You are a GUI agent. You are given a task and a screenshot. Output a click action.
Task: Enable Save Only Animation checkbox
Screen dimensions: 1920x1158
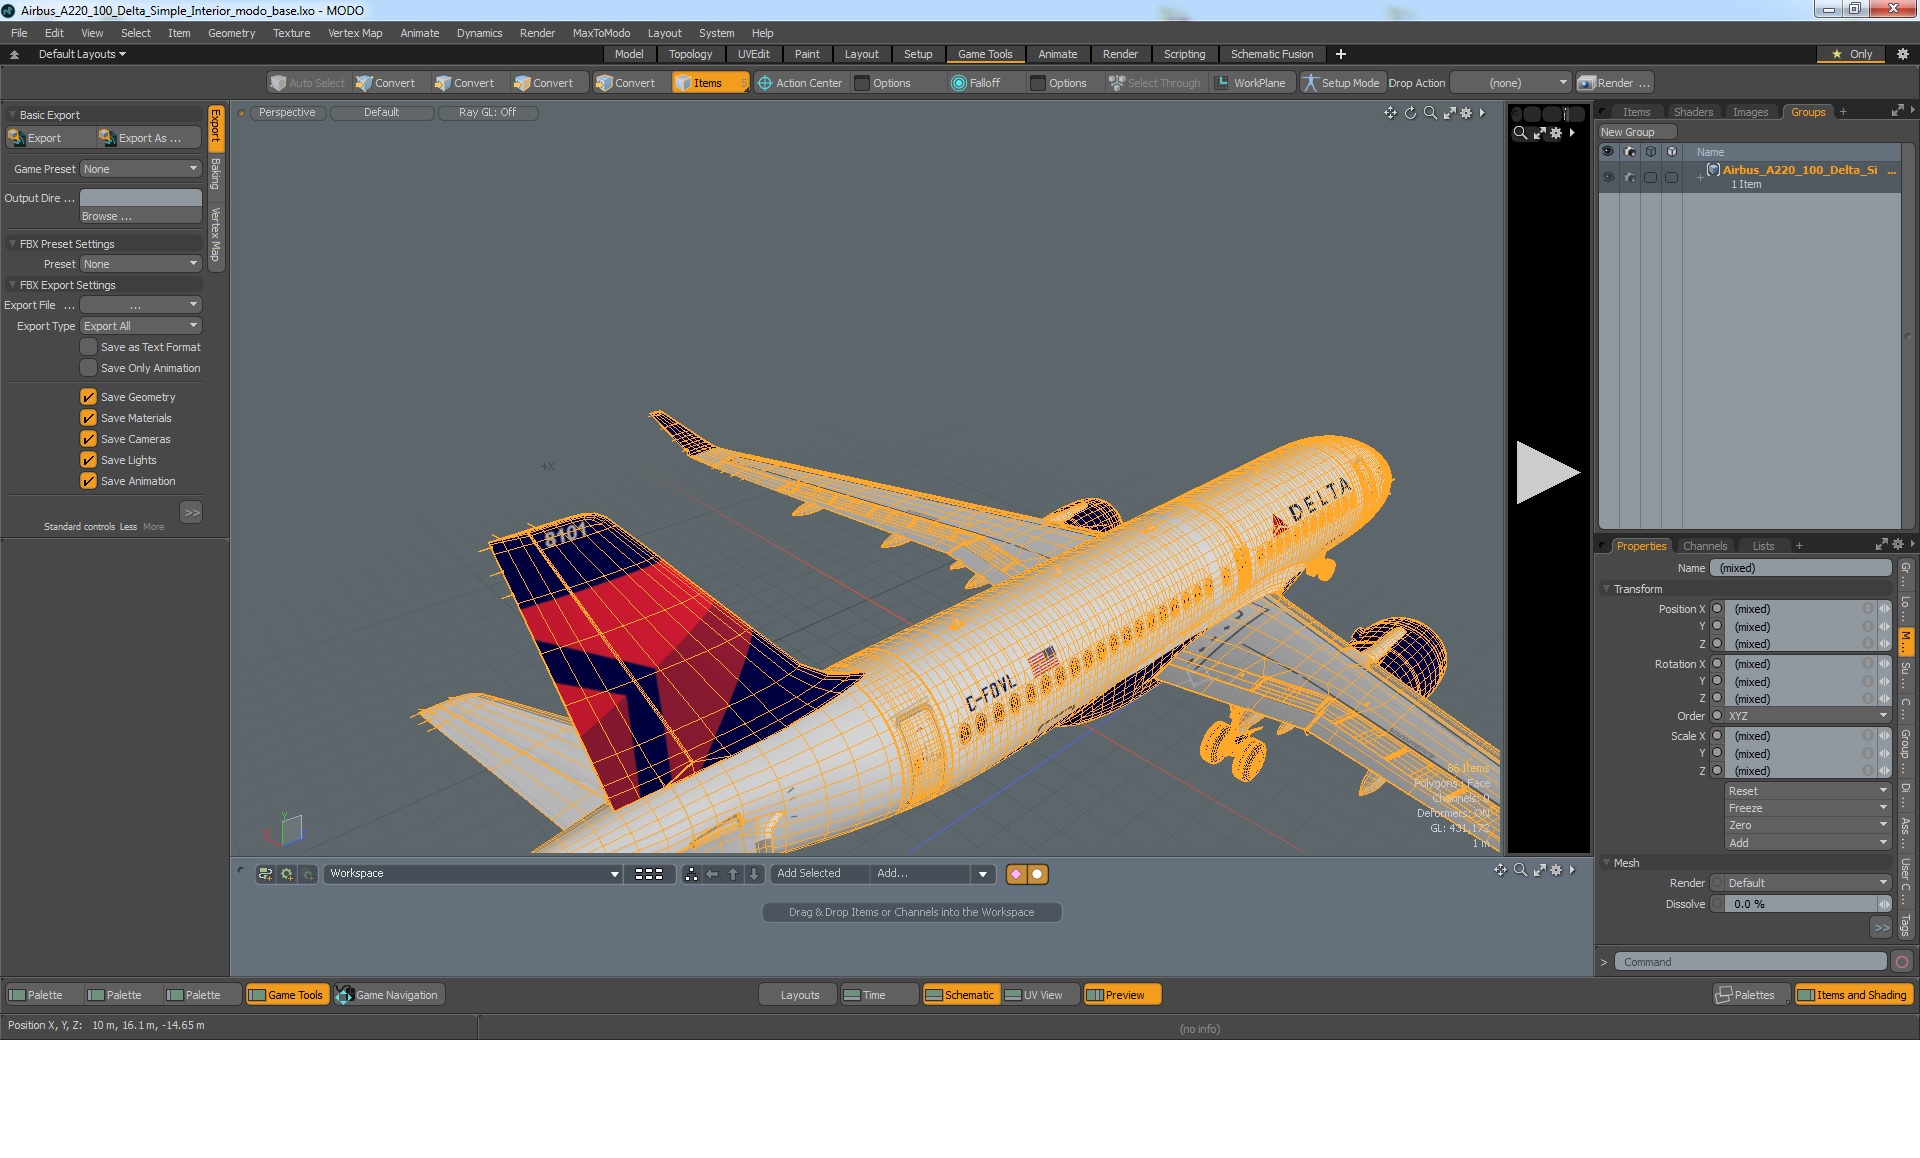point(89,368)
